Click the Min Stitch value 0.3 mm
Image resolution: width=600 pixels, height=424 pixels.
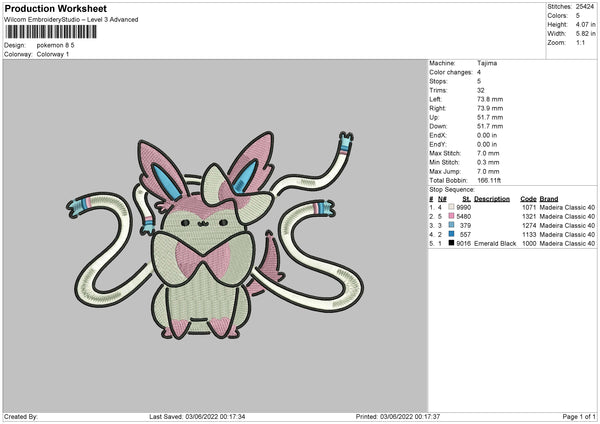[x=488, y=163]
